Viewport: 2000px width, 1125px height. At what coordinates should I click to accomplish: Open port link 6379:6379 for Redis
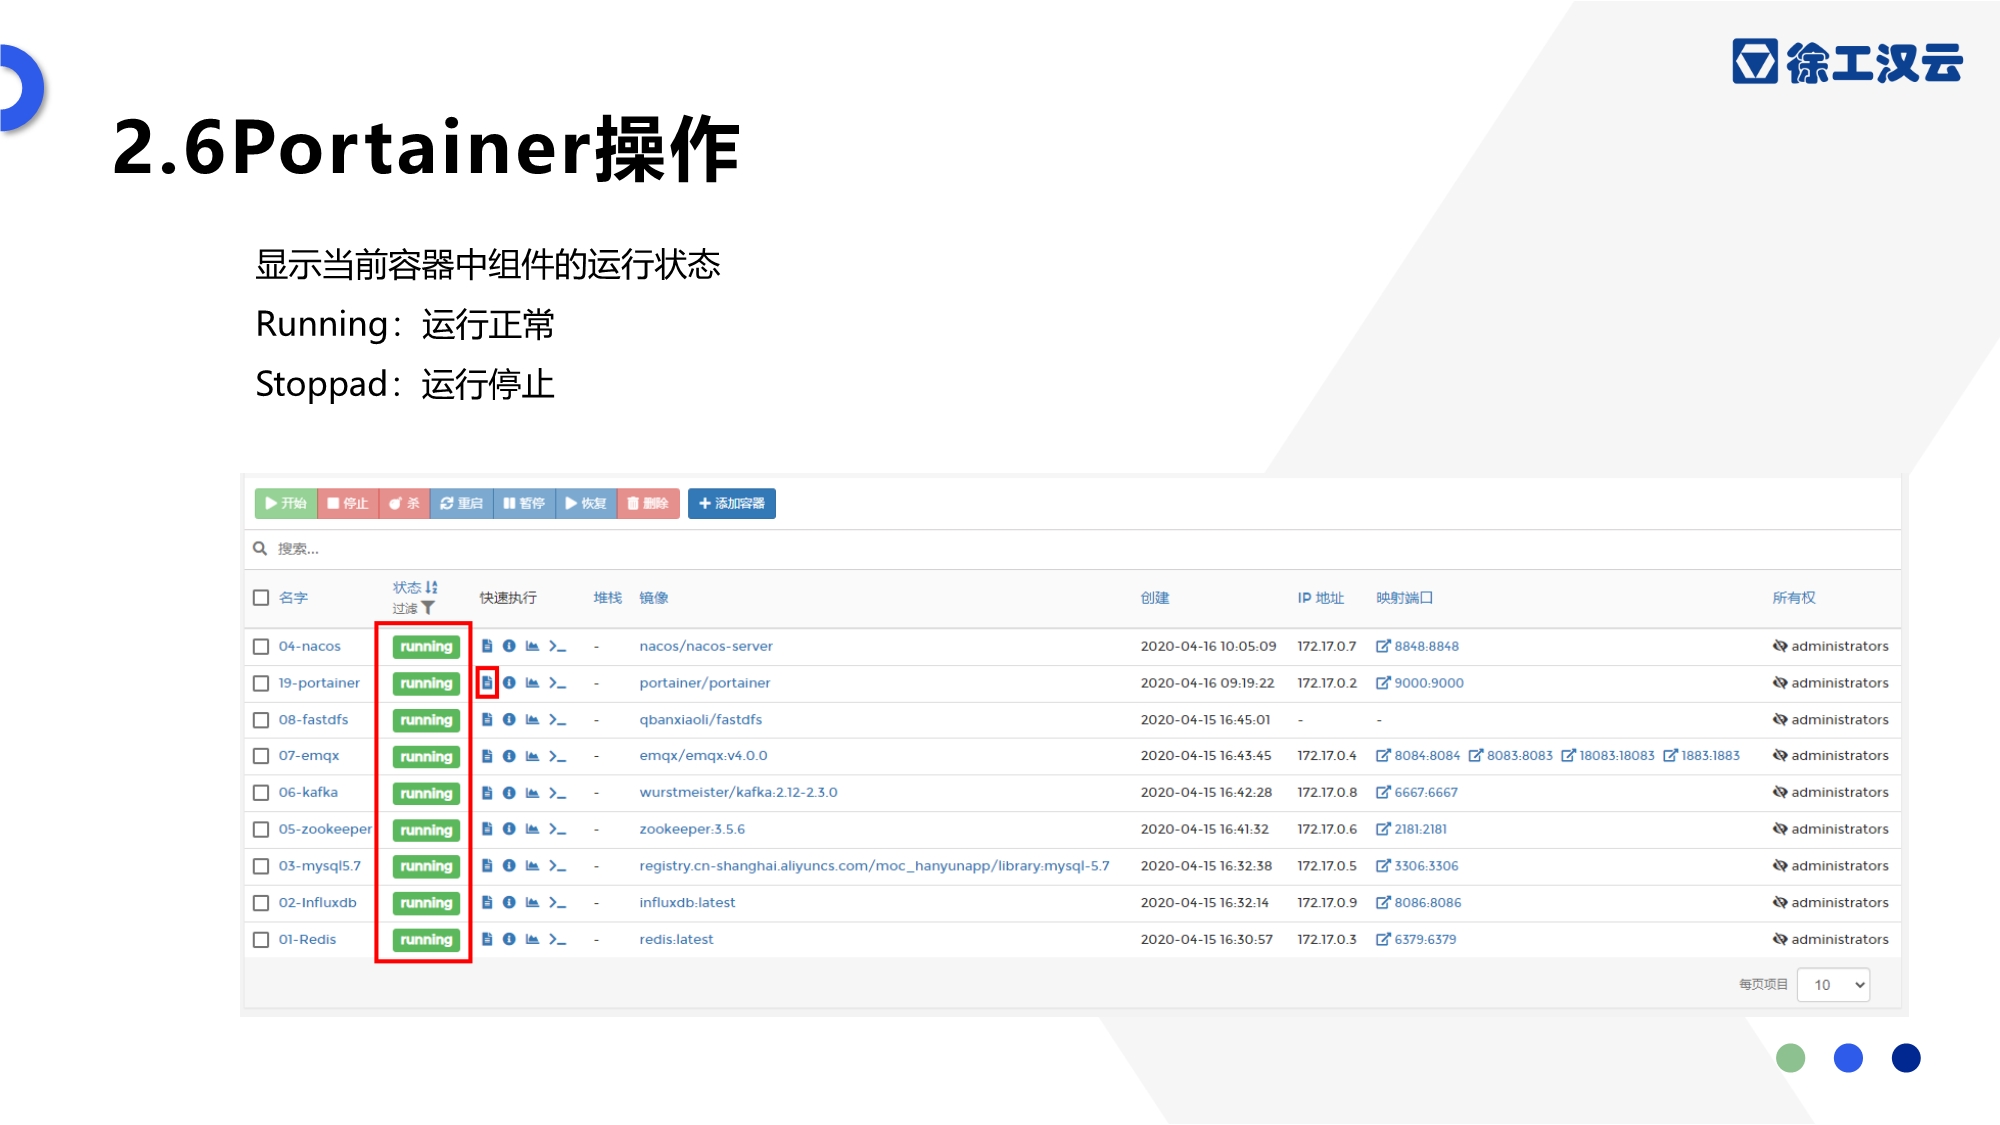1416,939
